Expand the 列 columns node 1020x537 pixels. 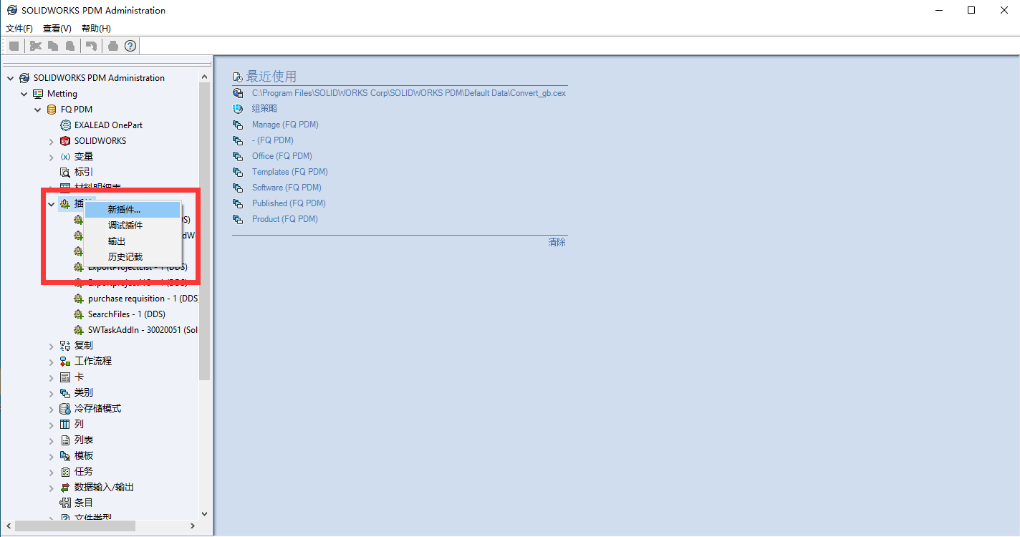pos(51,425)
